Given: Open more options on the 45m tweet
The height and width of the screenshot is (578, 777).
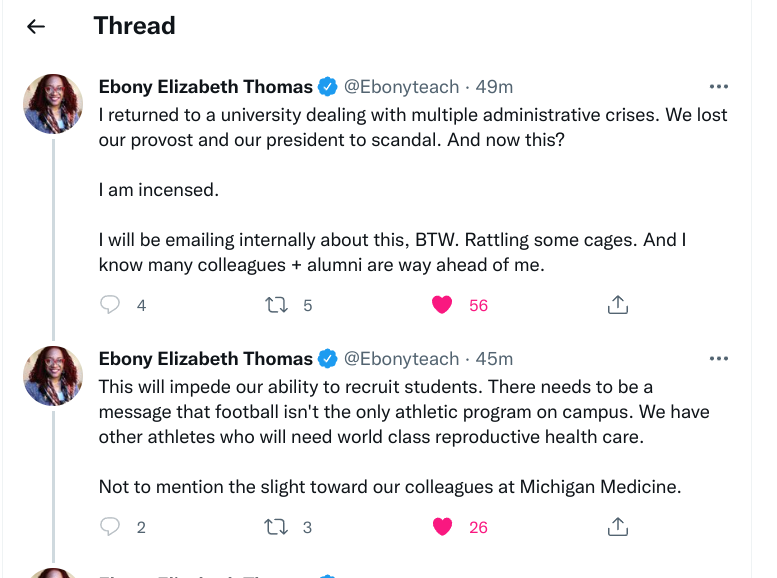Looking at the screenshot, I should click(718, 359).
